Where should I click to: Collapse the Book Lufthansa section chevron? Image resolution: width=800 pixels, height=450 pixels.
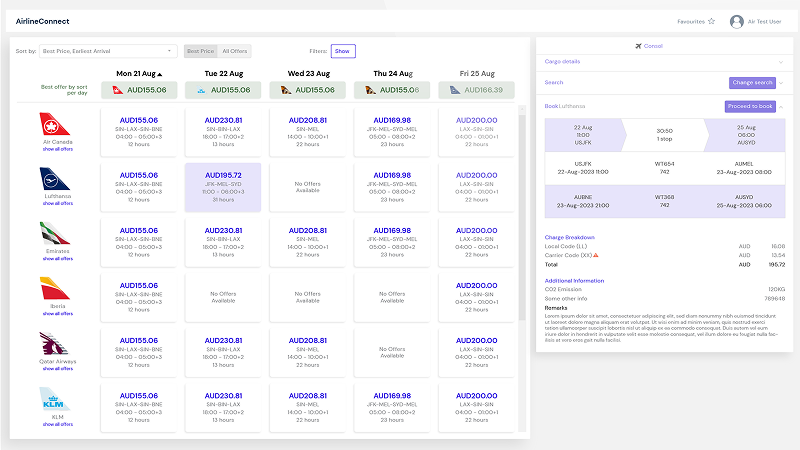click(x=781, y=107)
